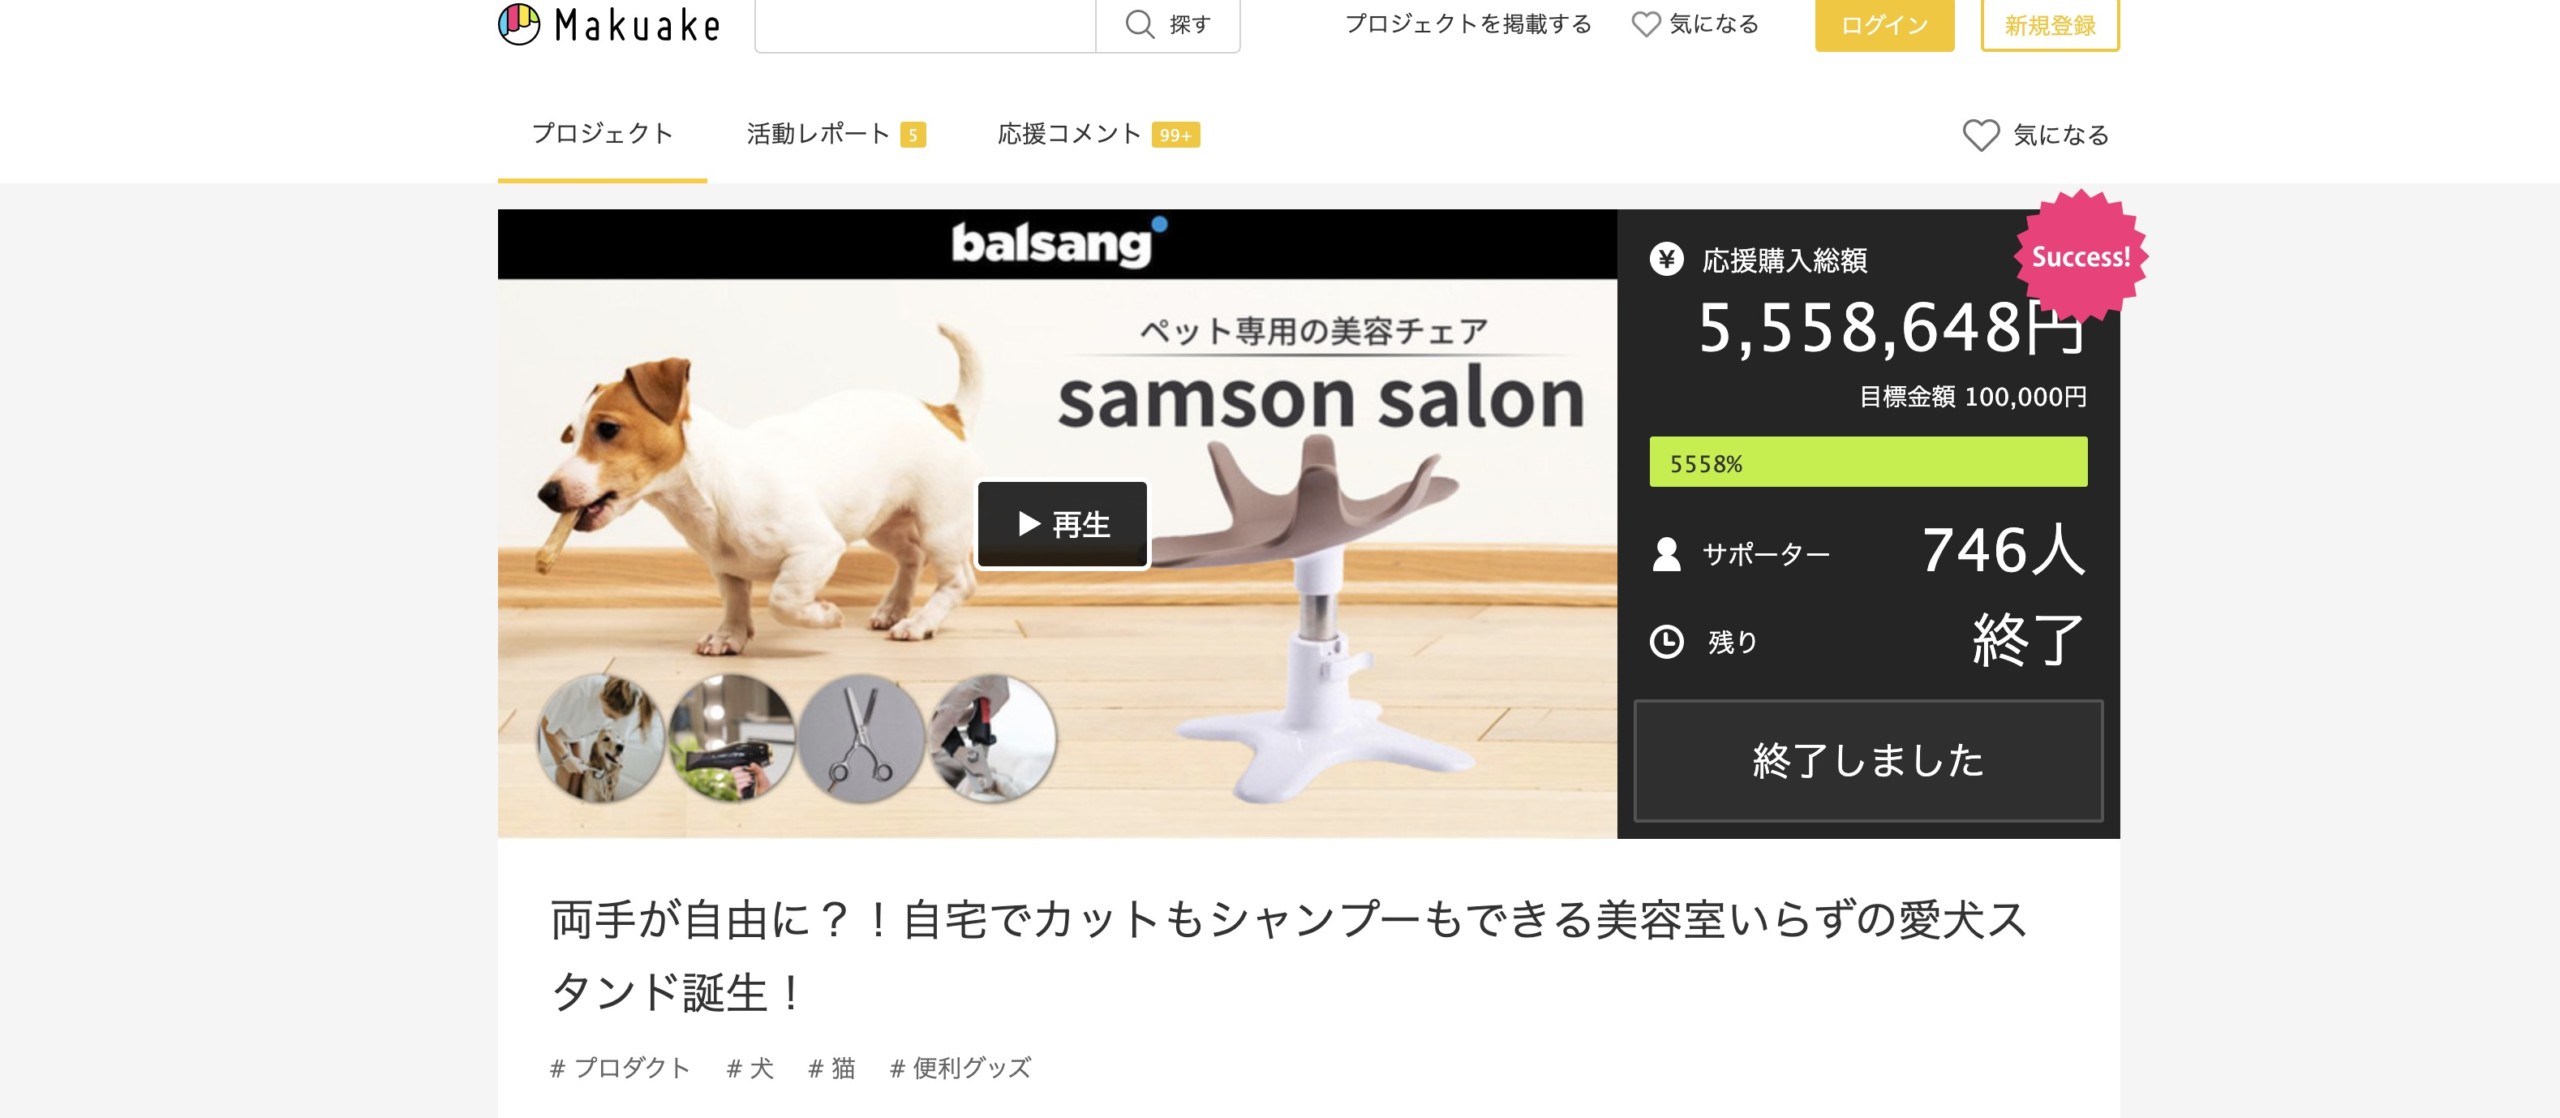Click the heart icon in top navigation
This screenshot has width=2560, height=1118.
coord(1645,24)
